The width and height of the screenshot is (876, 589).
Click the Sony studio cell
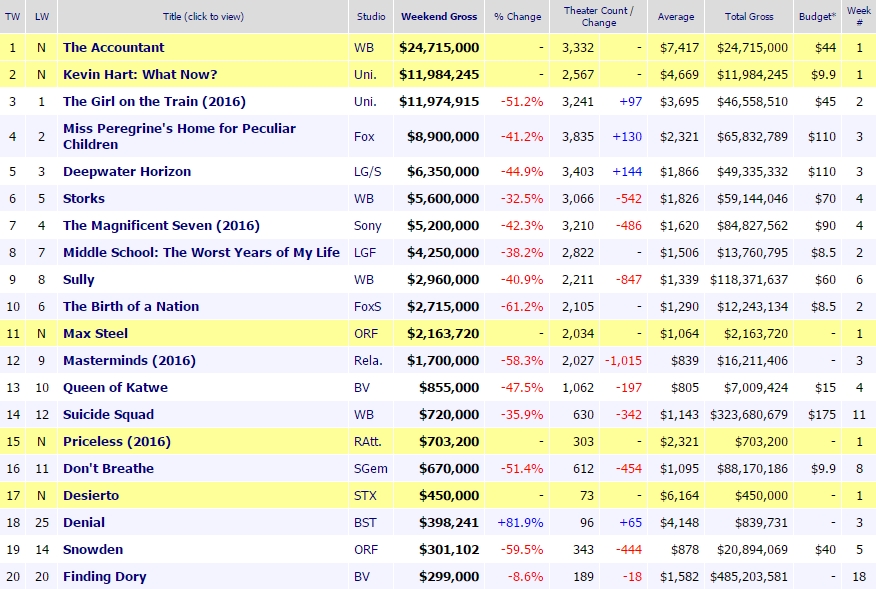(367, 226)
